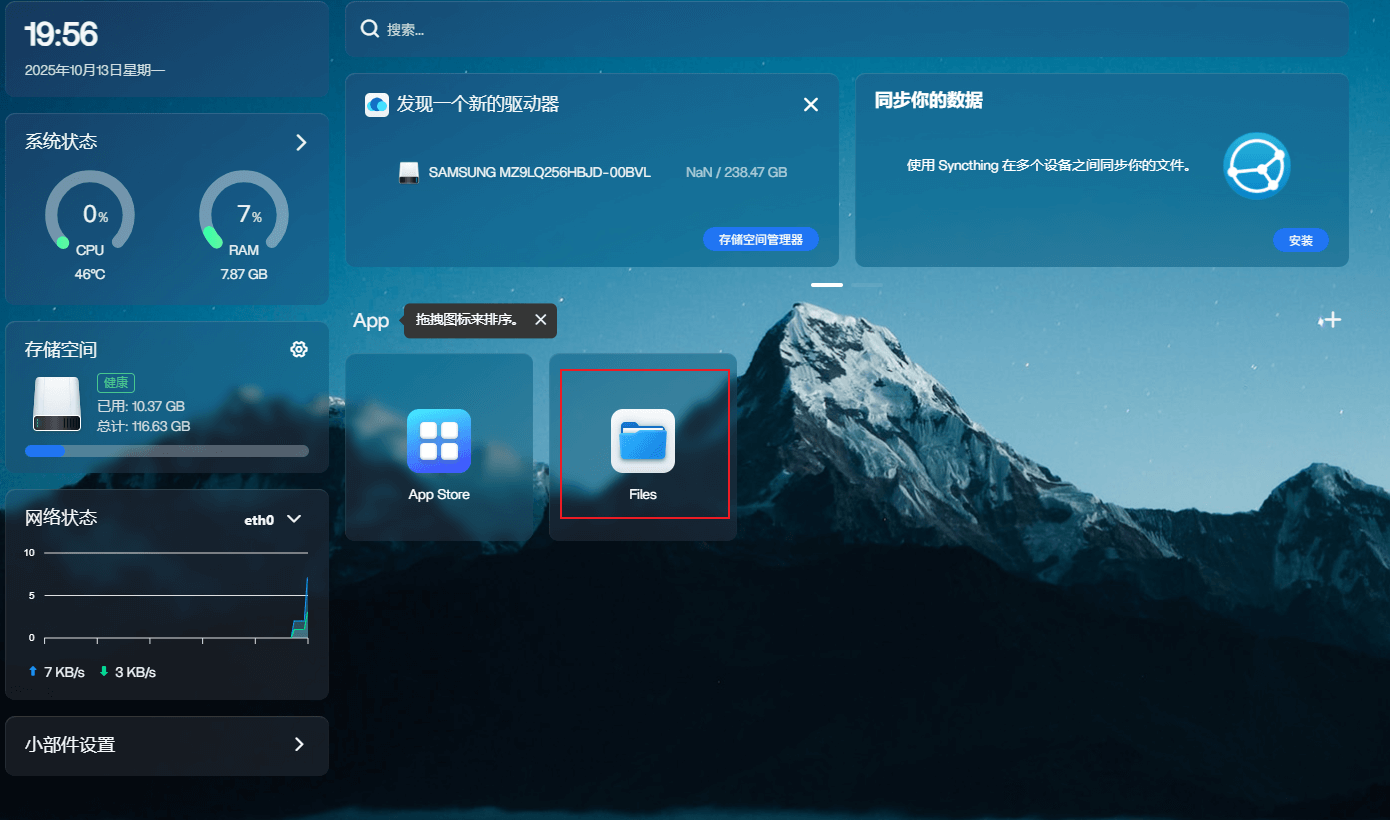
Task: Click the disk drive icon in storage widget
Action: pyautogui.click(x=56, y=404)
